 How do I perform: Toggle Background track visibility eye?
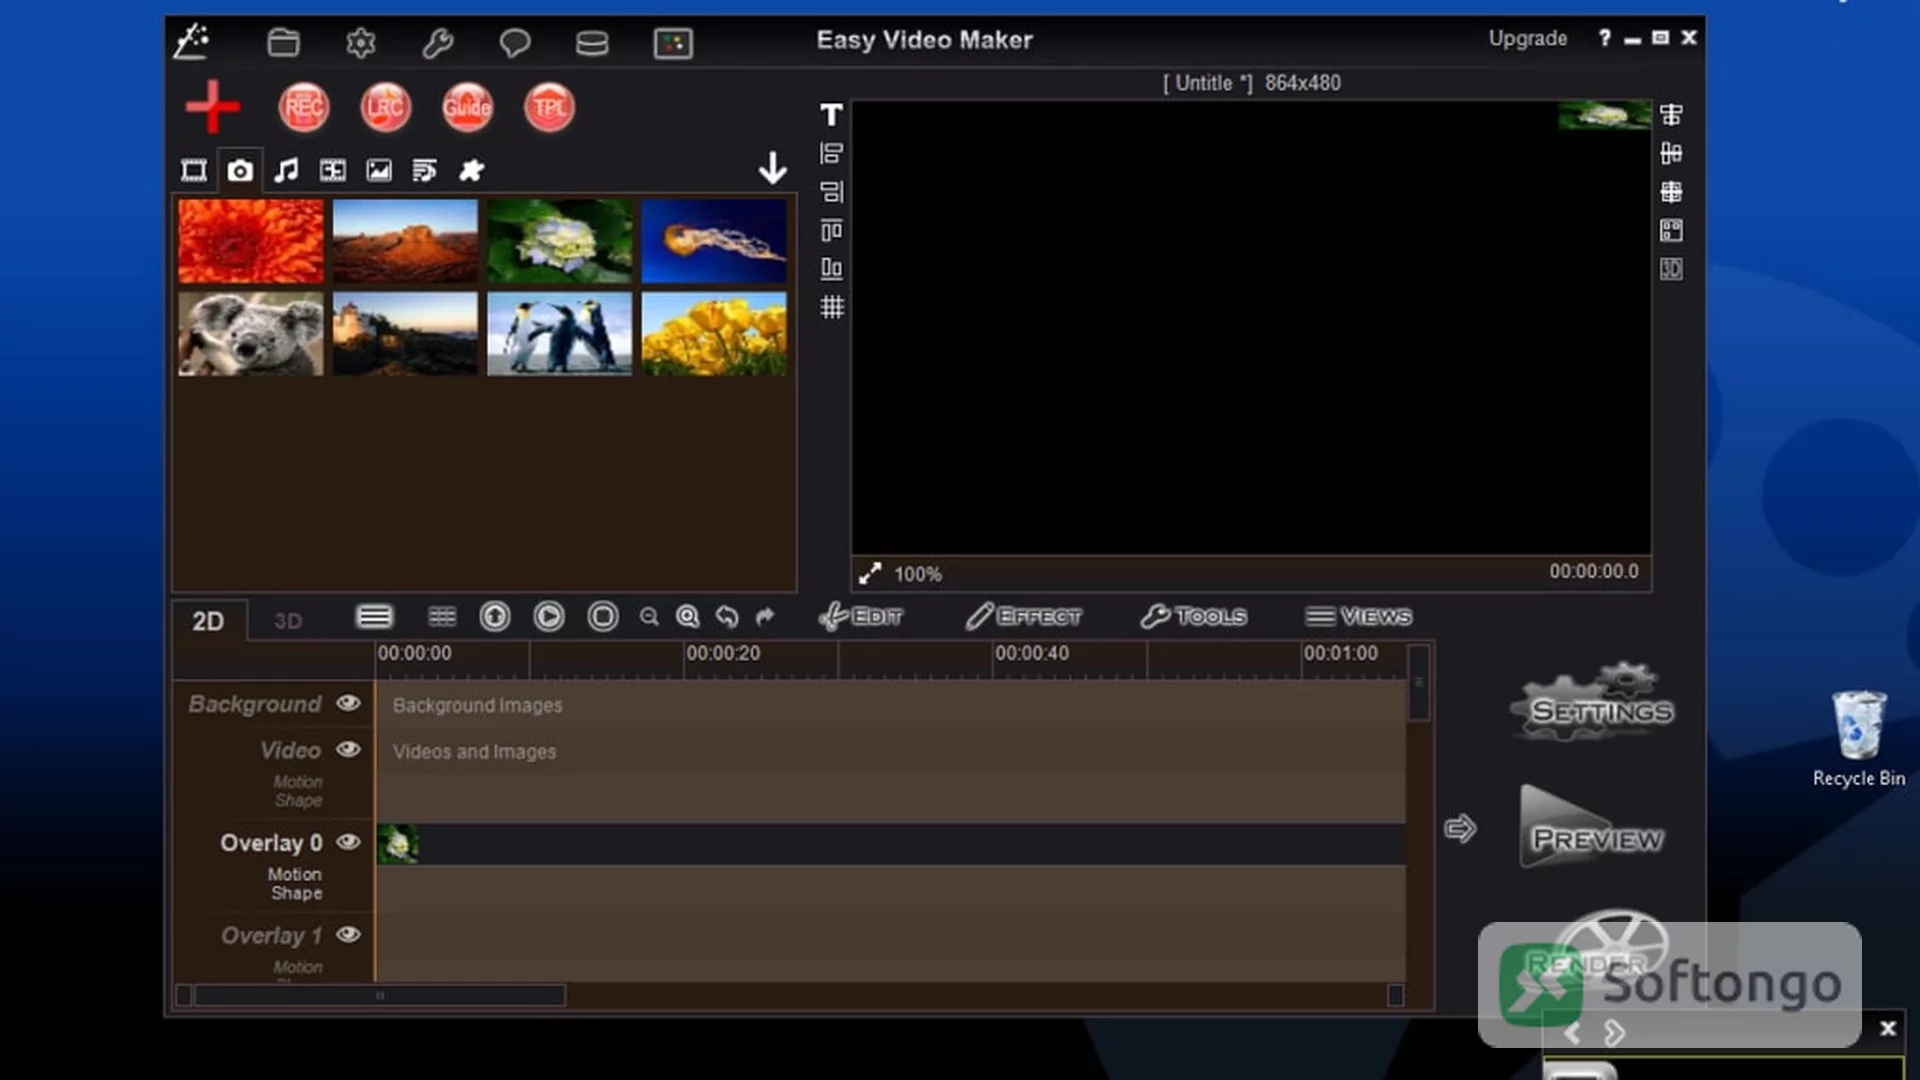click(348, 703)
